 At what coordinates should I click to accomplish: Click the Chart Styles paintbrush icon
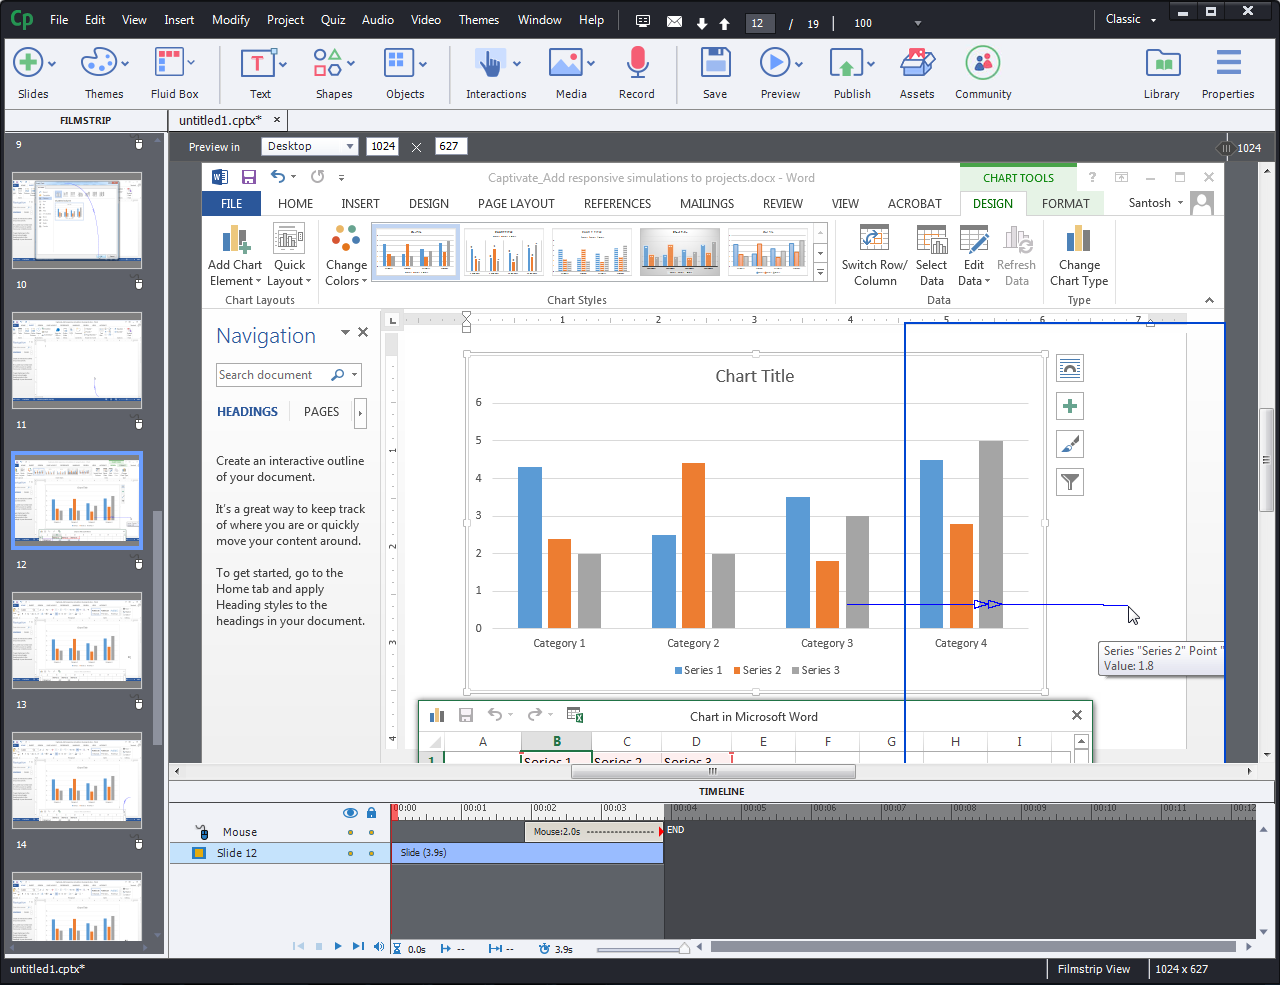pyautogui.click(x=1070, y=444)
